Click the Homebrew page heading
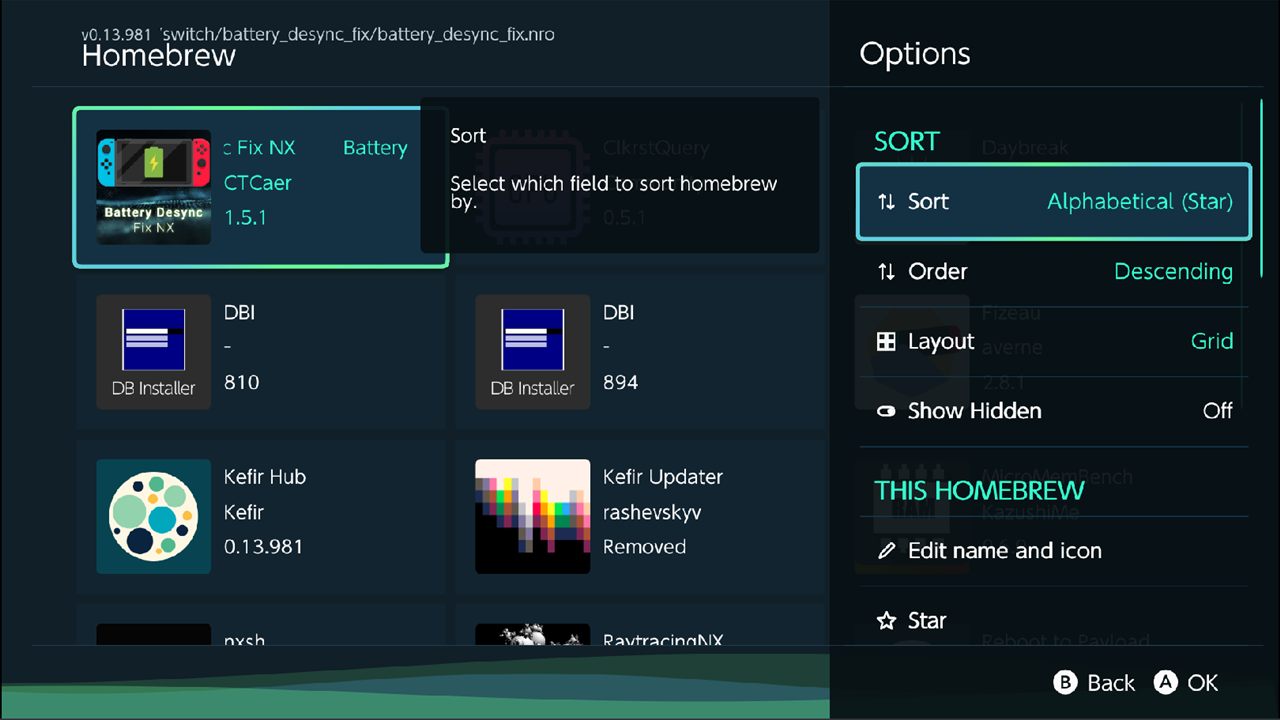 159,56
